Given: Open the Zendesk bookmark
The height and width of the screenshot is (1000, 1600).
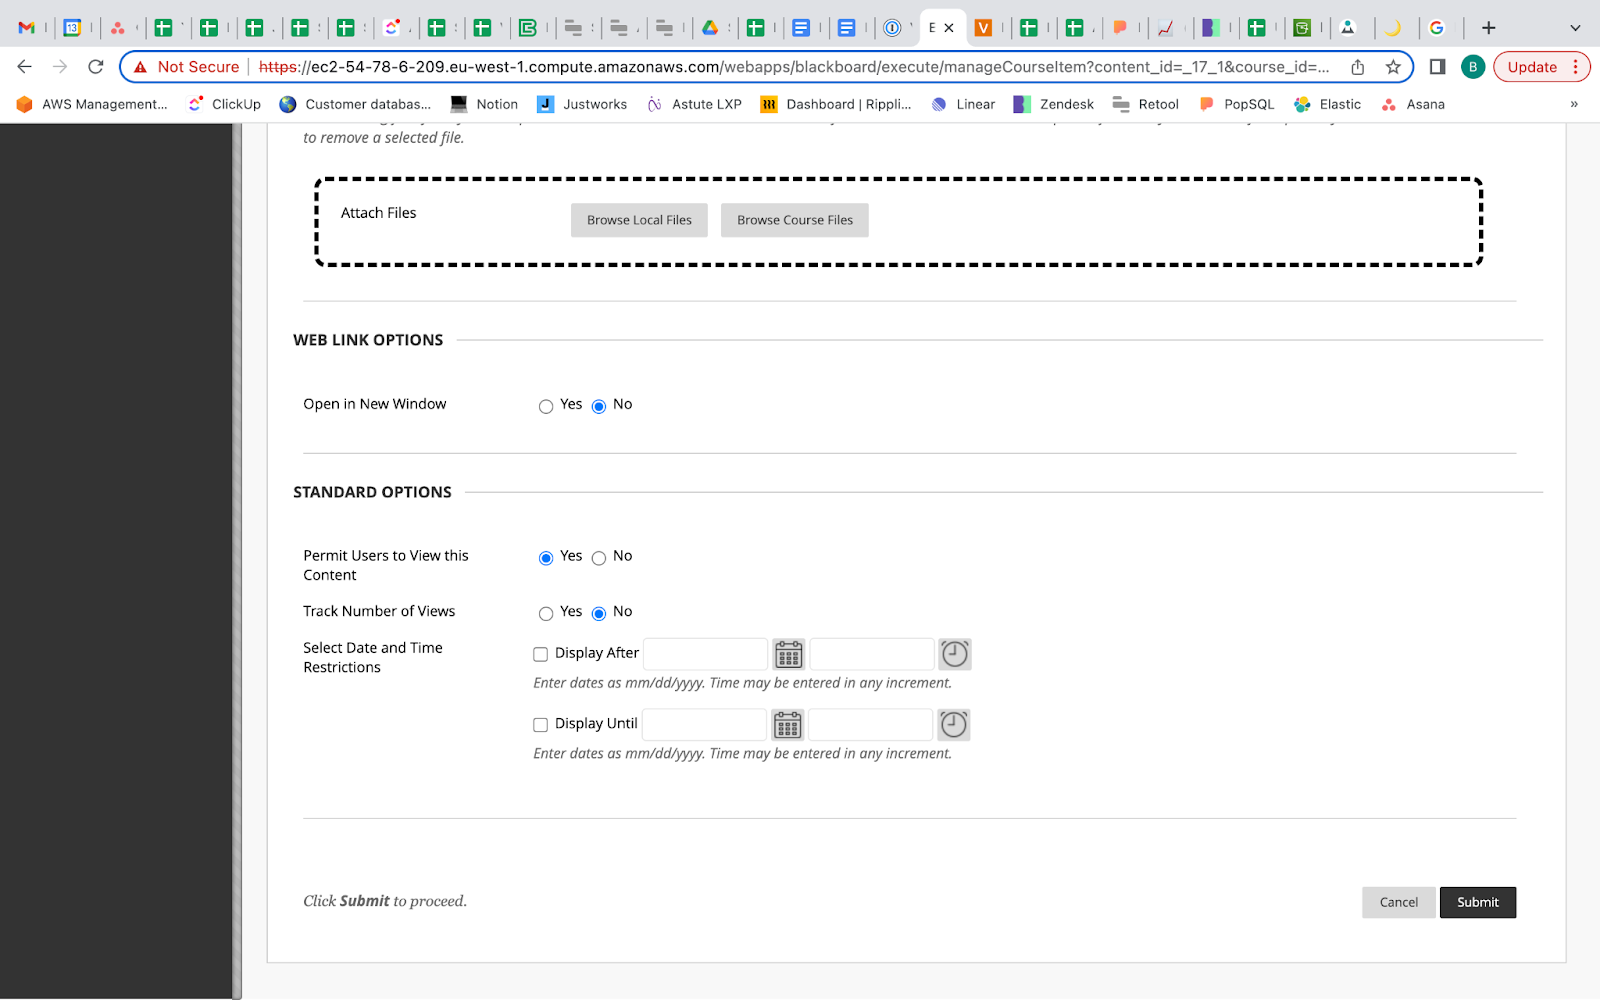Looking at the screenshot, I should click(1054, 104).
